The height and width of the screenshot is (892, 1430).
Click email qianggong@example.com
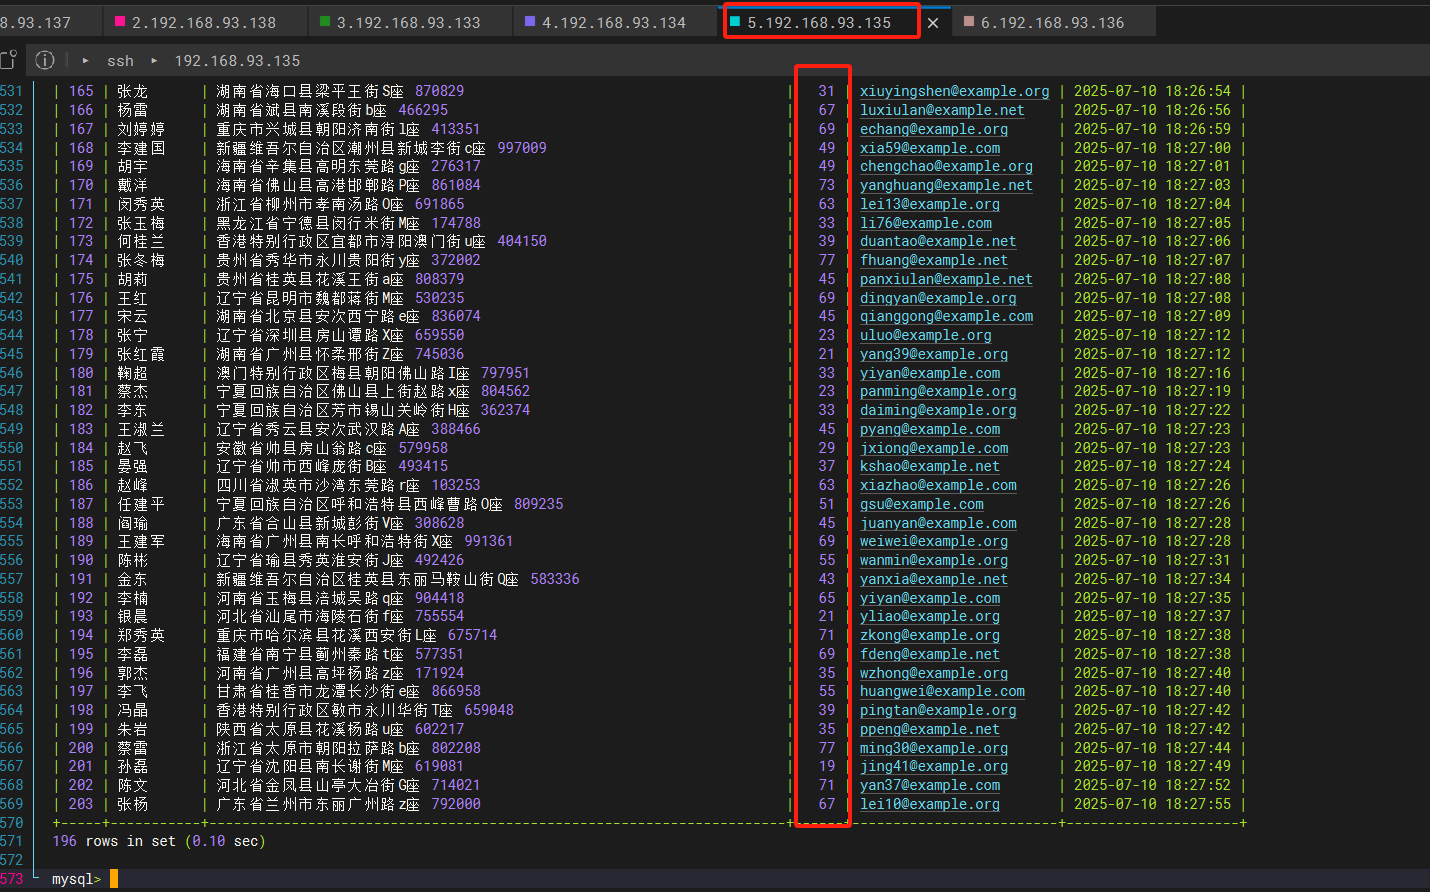(x=946, y=316)
